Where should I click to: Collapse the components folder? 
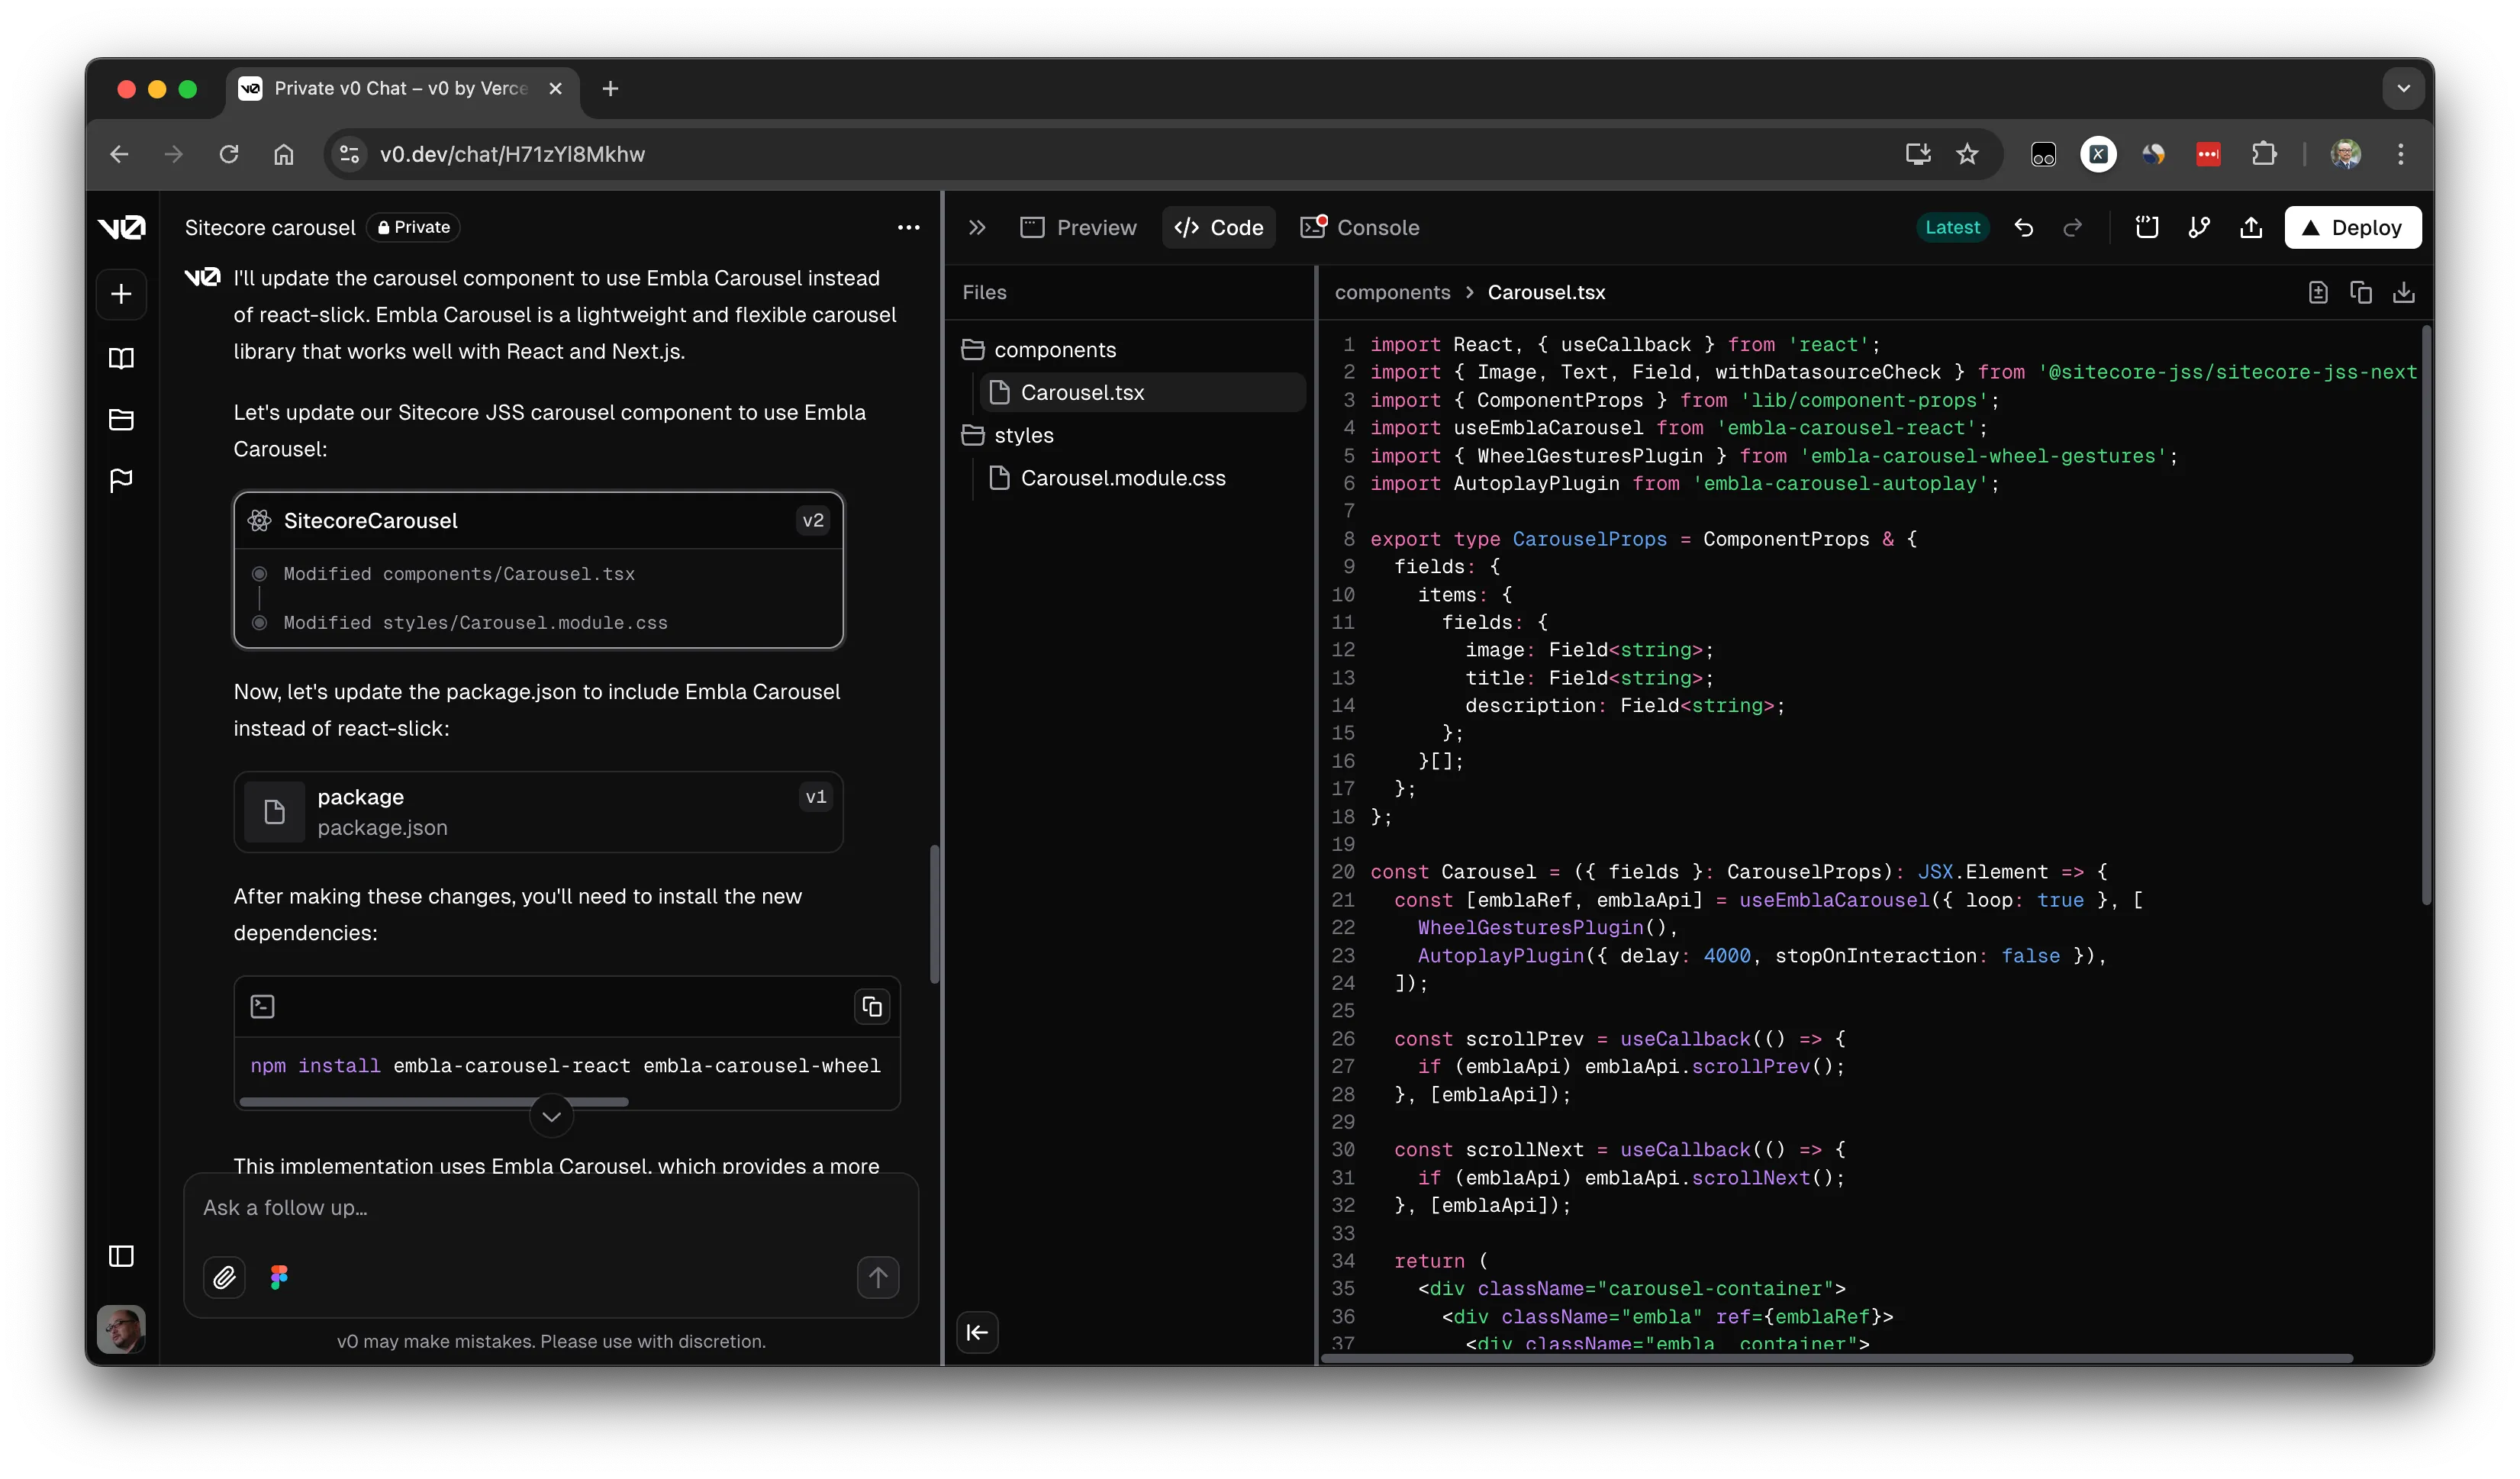(x=1038, y=350)
